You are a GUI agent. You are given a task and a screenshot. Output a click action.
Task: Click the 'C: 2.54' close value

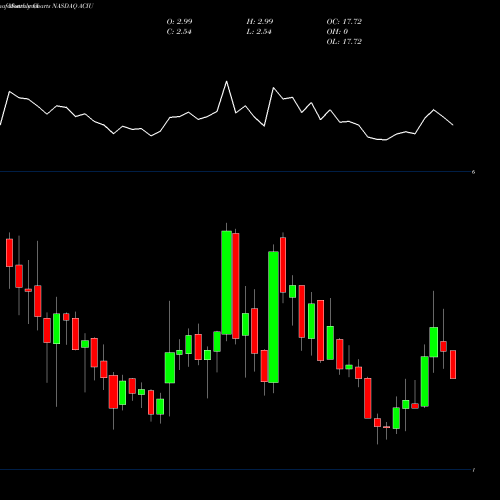point(179,32)
